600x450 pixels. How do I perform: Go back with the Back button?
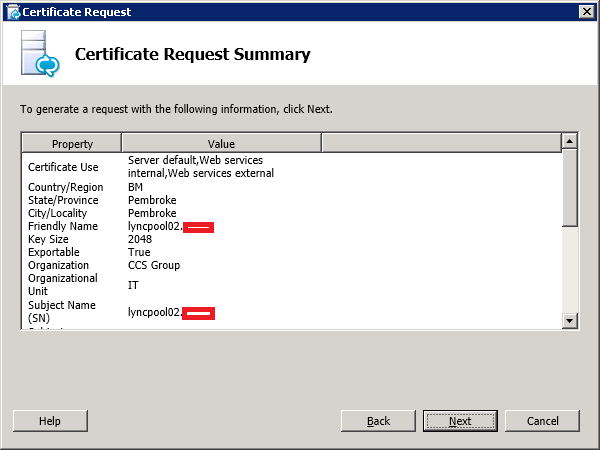point(378,421)
